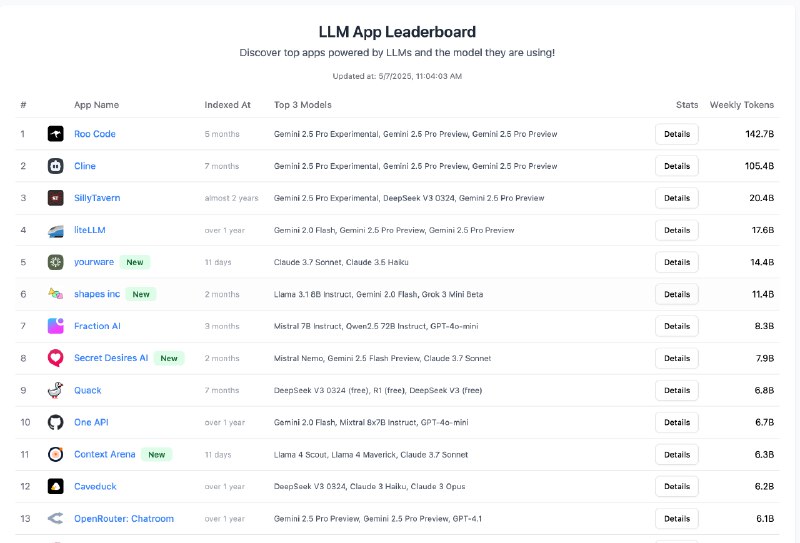
Task: Click the Quack duck icon
Action: click(56, 390)
